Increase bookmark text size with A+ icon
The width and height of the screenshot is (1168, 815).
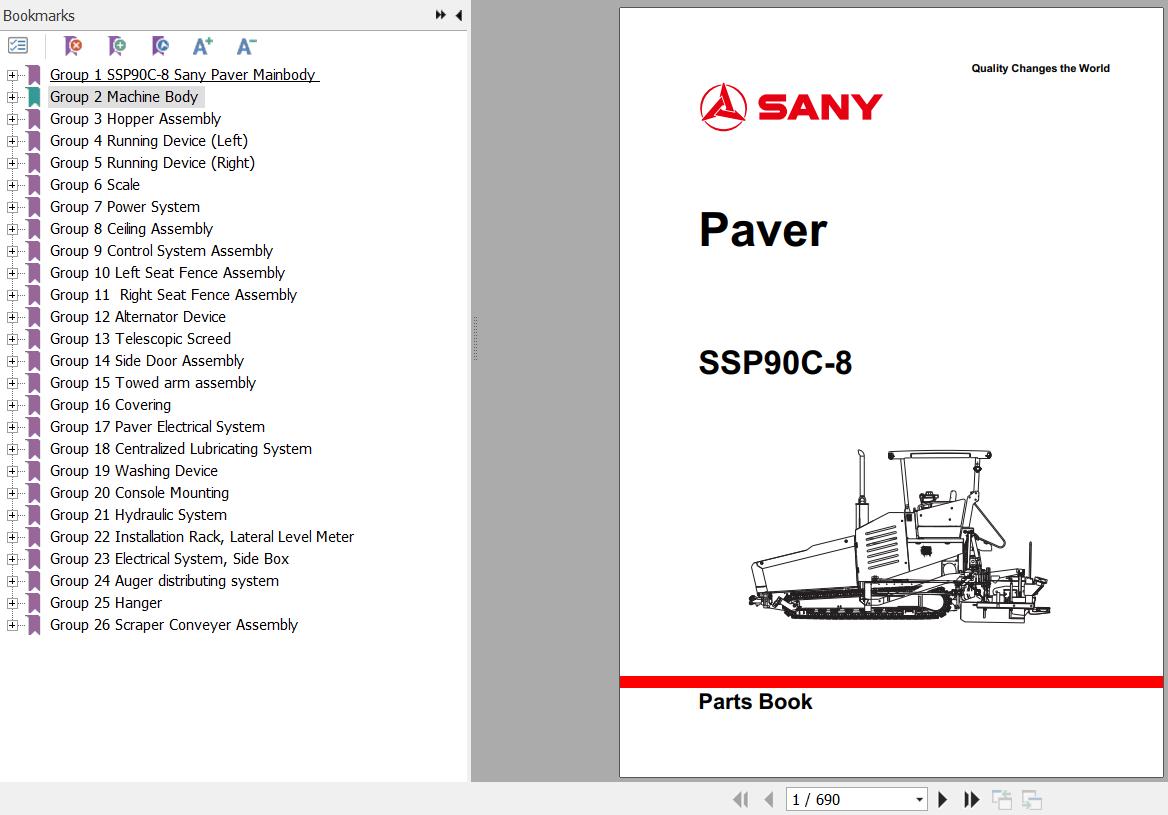pyautogui.click(x=203, y=46)
